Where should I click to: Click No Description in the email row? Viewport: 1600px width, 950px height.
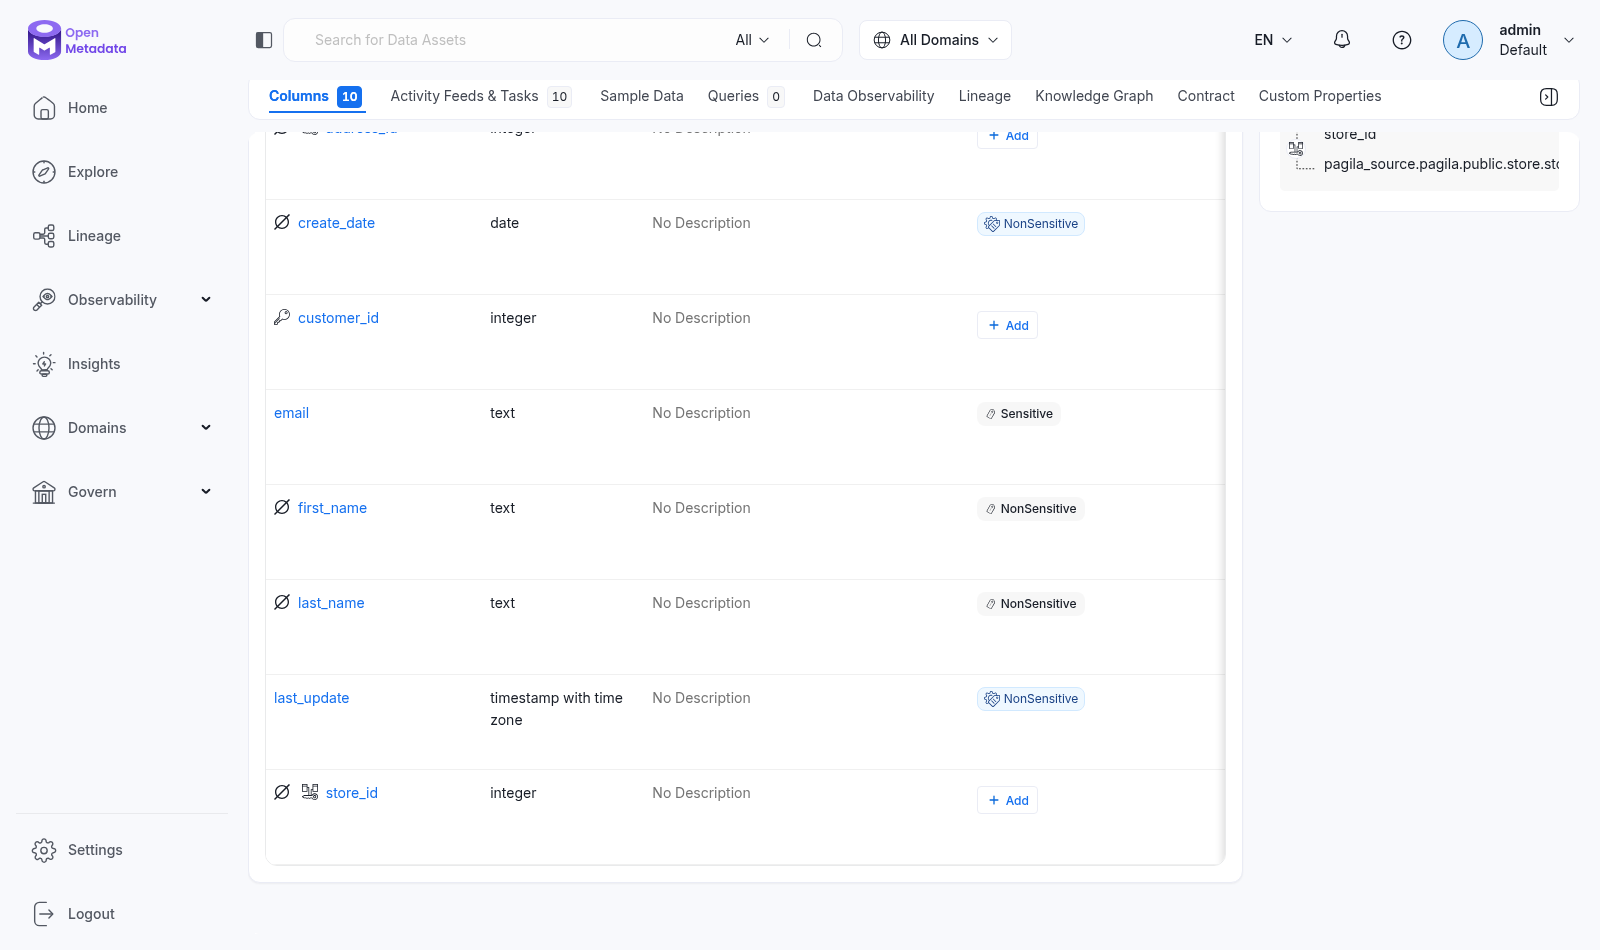point(701,413)
